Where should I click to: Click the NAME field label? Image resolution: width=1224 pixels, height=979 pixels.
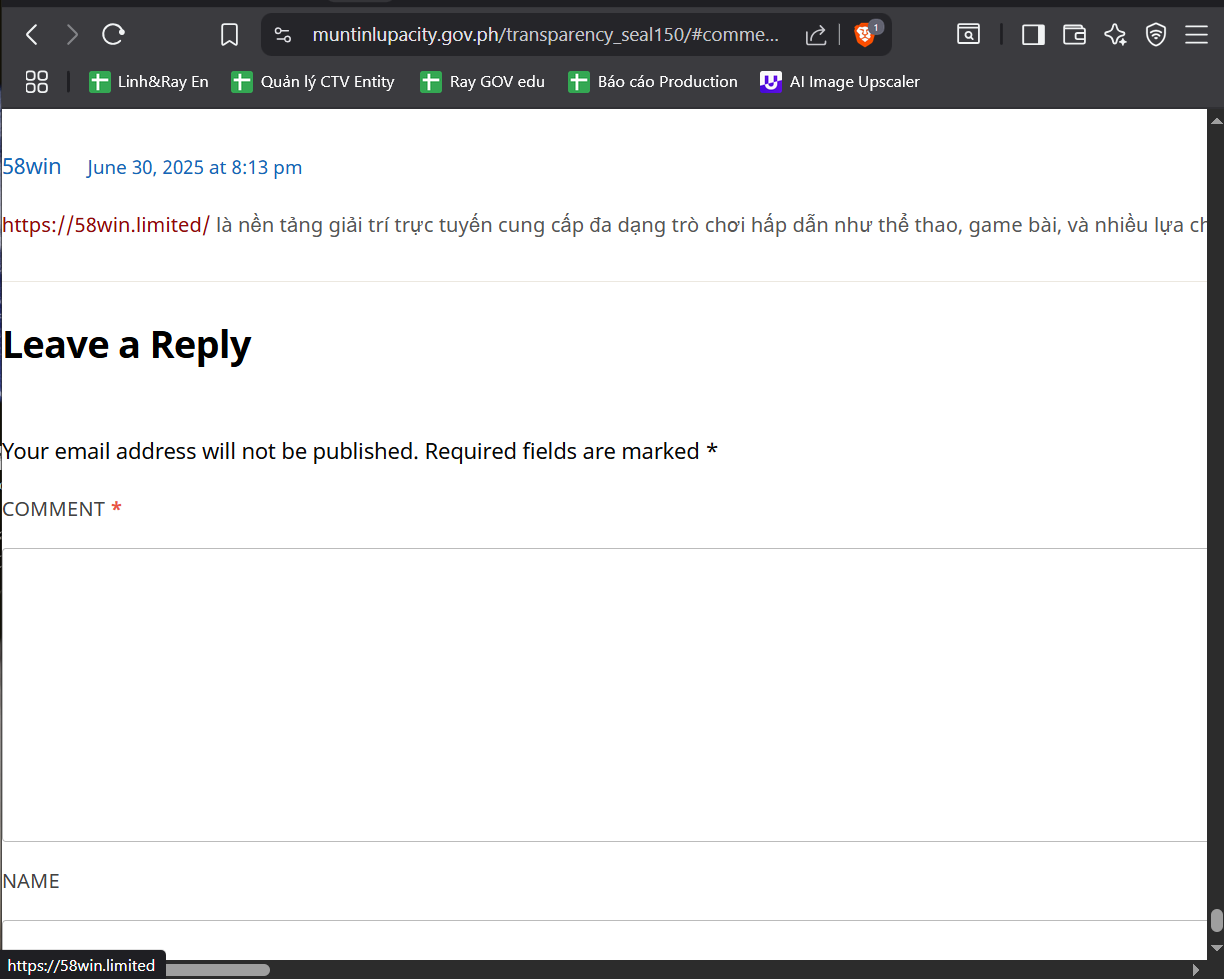31,881
